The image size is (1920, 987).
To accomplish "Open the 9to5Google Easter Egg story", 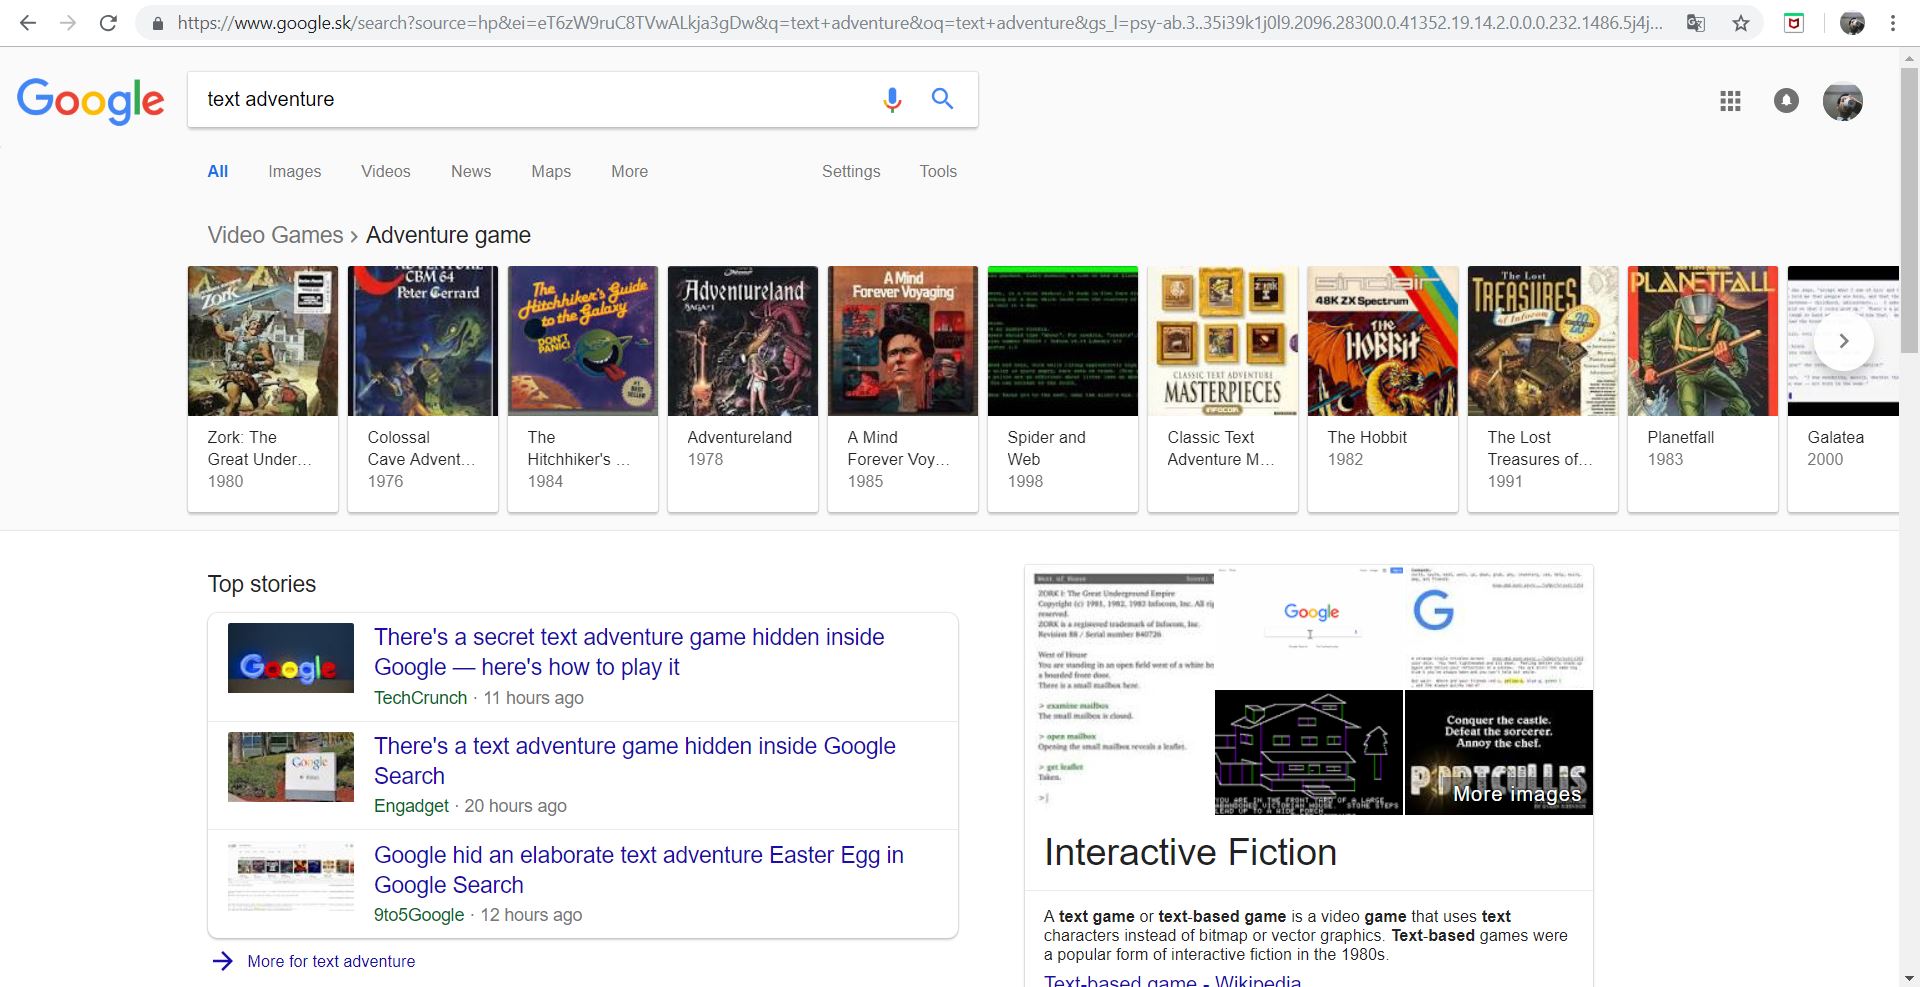I will pyautogui.click(x=639, y=870).
